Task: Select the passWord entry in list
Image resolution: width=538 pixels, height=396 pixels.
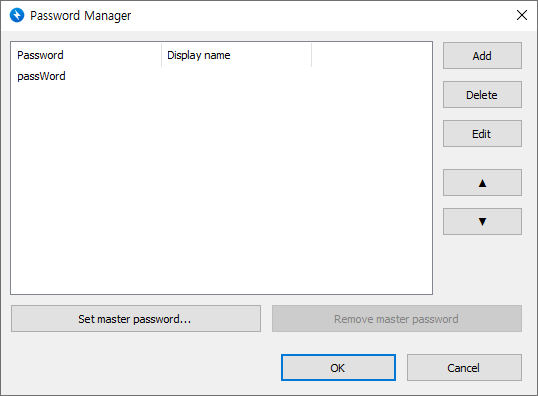Action: click(41, 76)
